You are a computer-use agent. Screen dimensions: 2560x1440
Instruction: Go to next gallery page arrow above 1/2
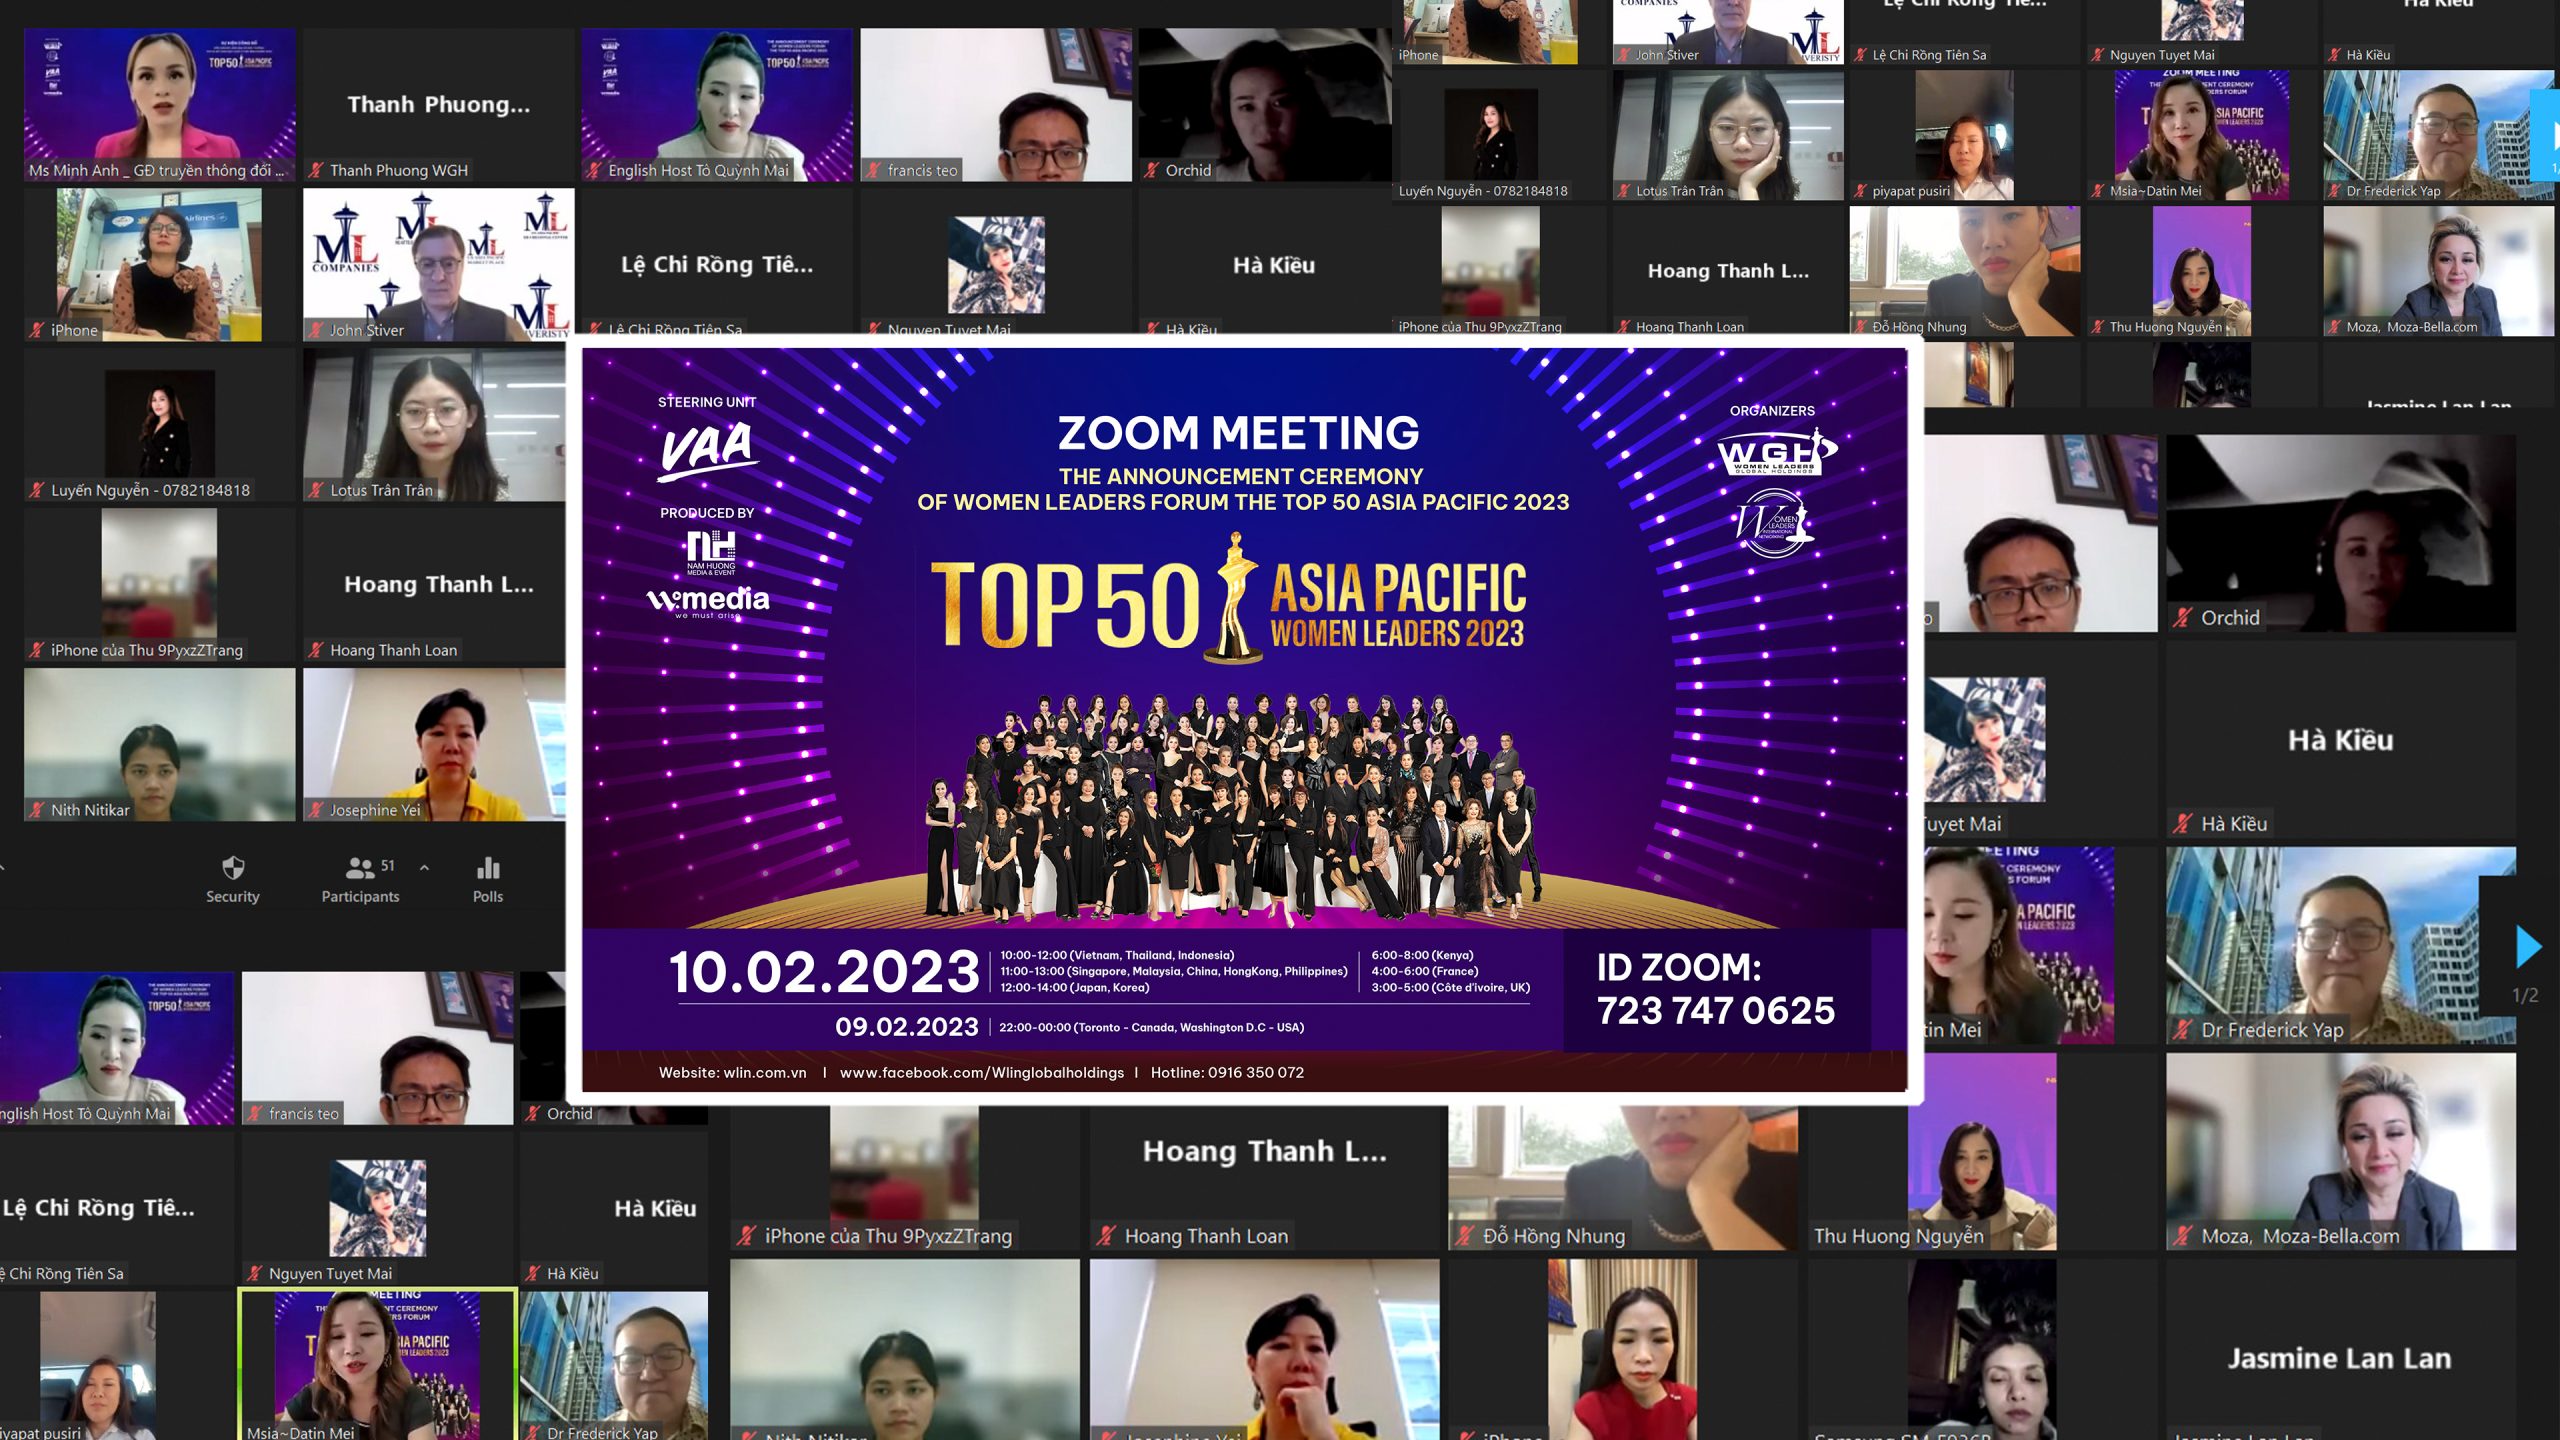click(x=2529, y=946)
